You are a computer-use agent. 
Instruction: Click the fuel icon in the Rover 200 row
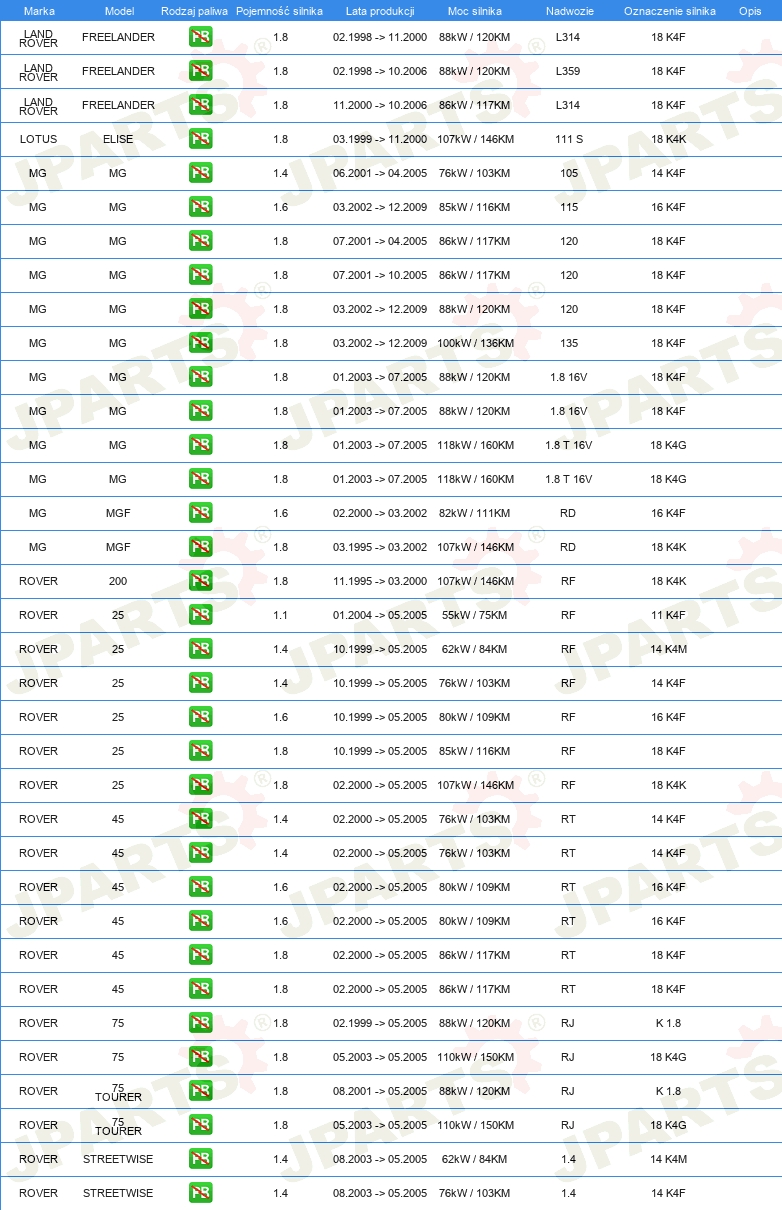click(200, 581)
